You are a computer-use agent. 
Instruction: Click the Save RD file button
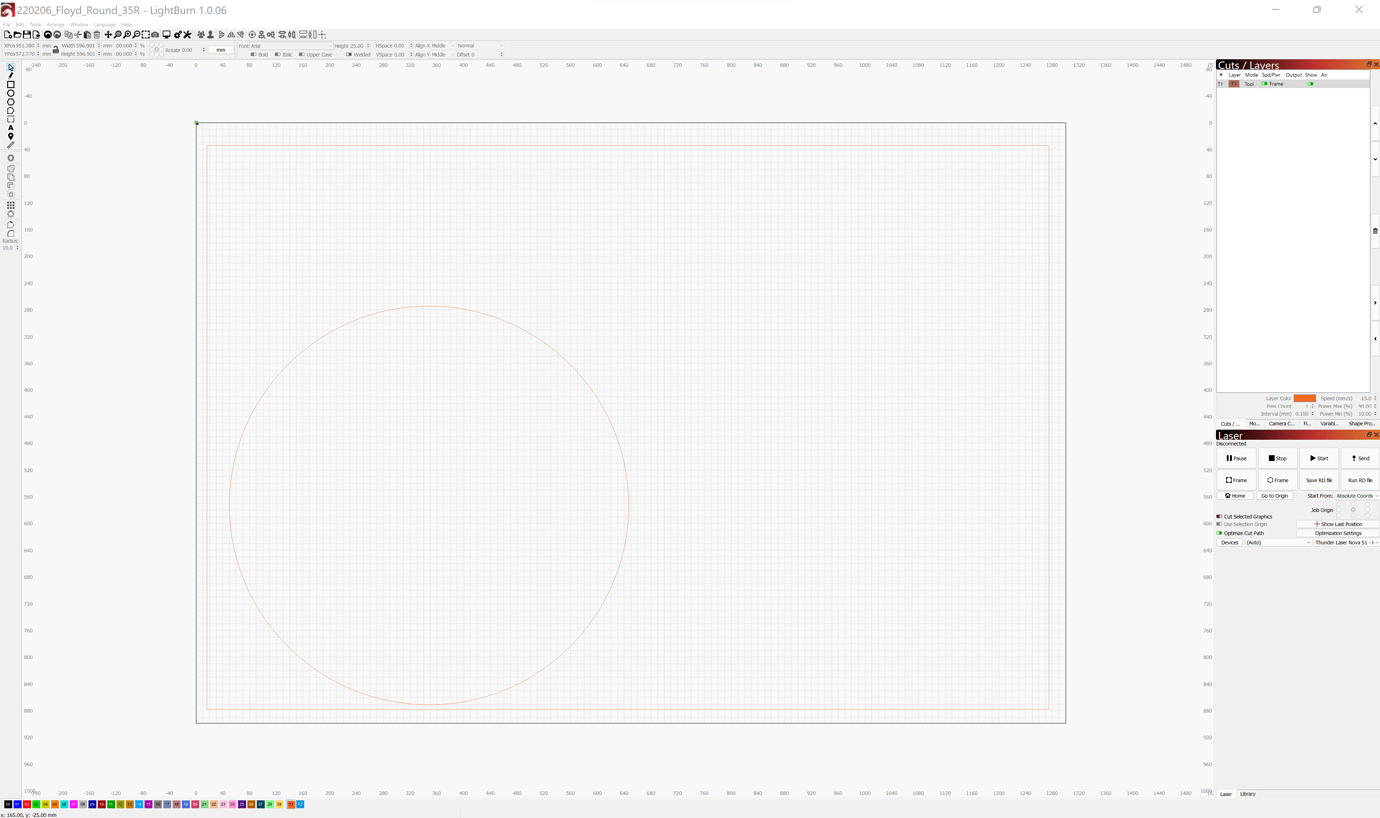(1319, 480)
